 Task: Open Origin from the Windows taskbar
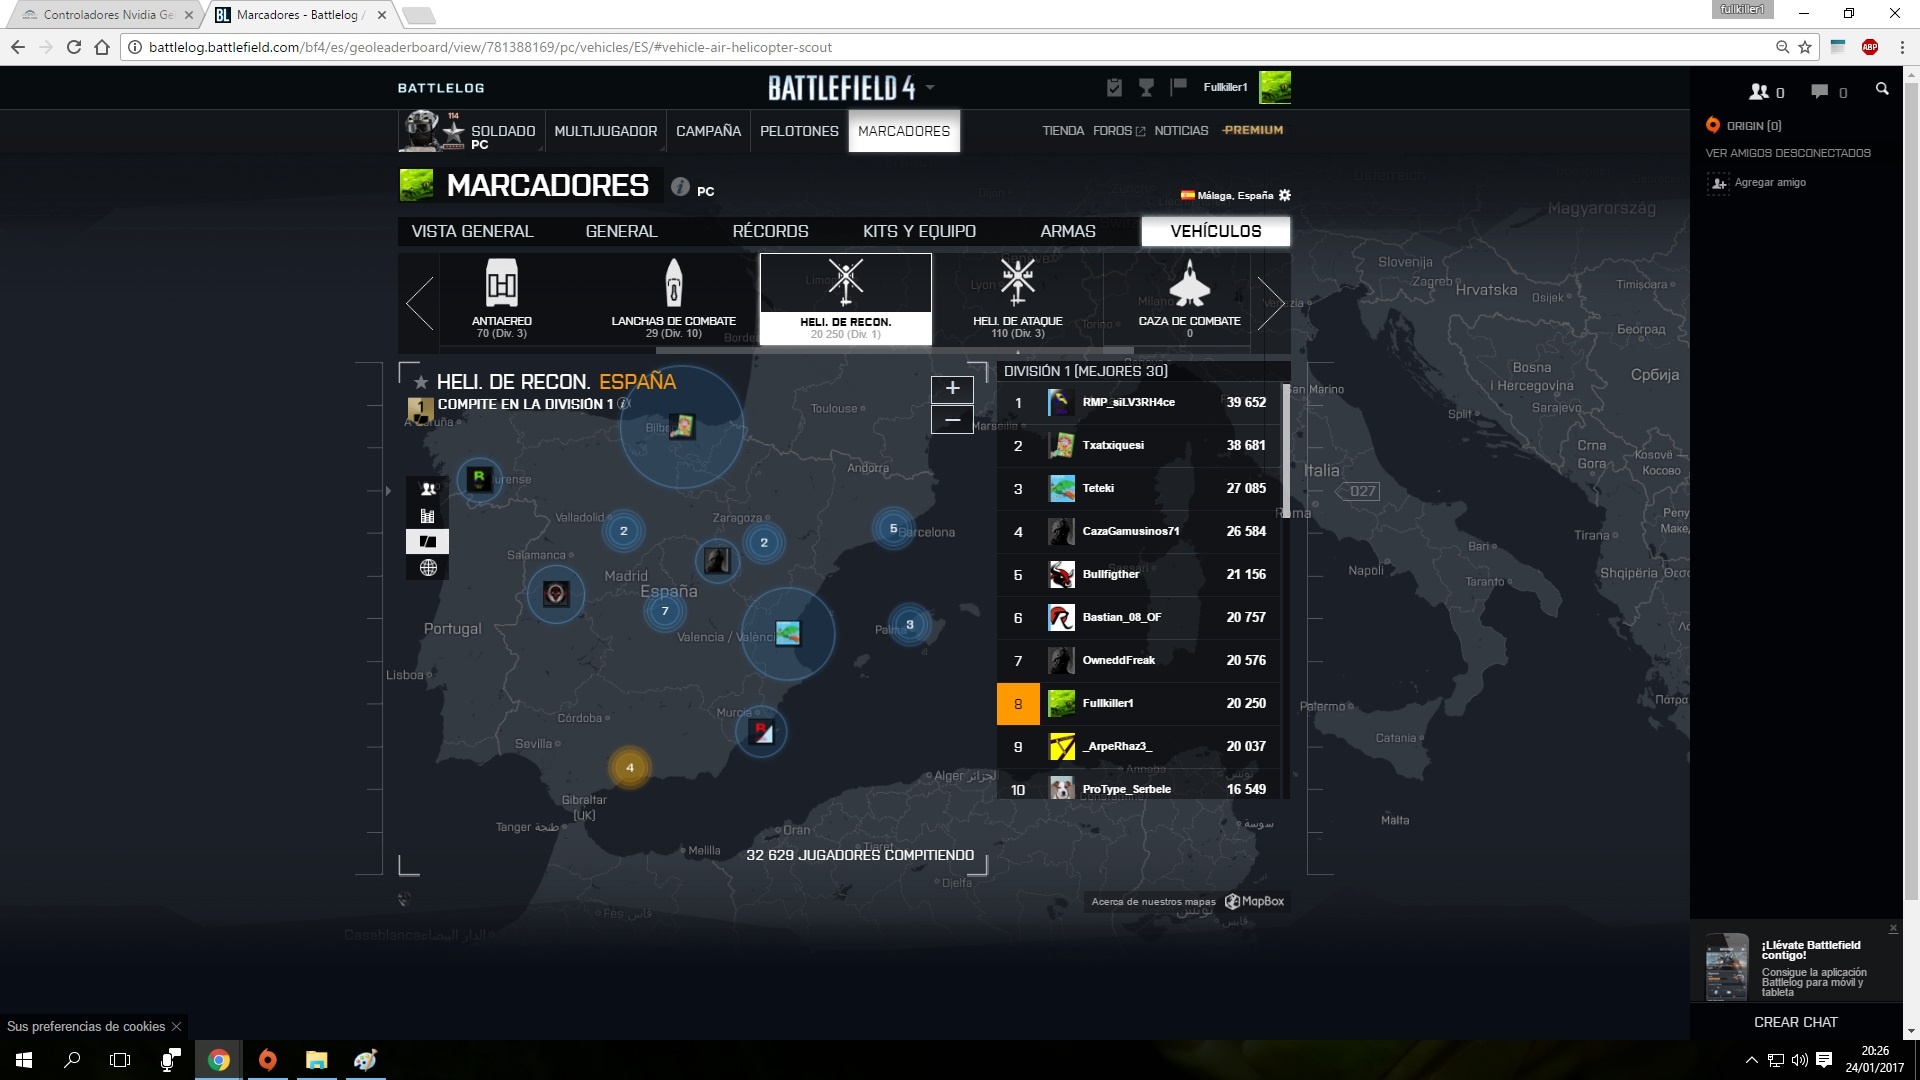267,1060
